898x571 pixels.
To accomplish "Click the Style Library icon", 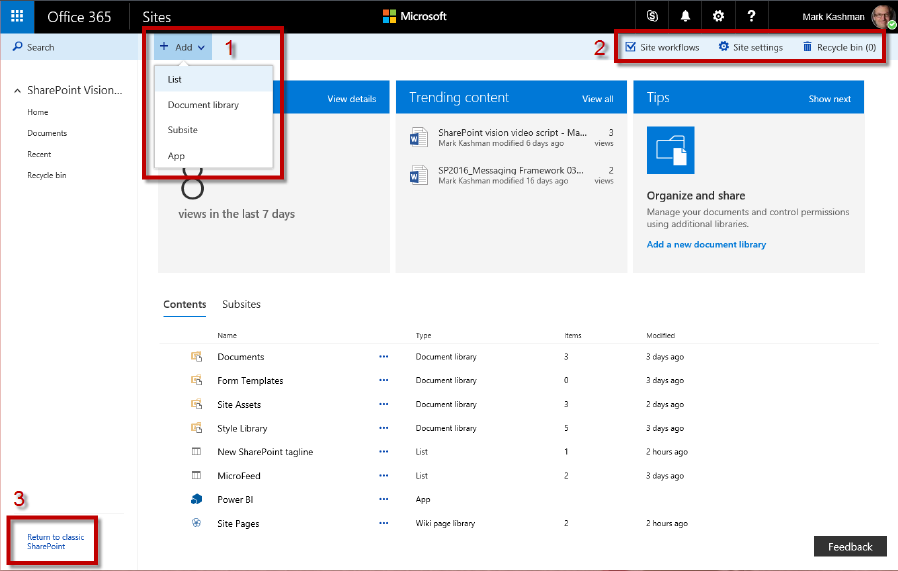I will [196, 428].
